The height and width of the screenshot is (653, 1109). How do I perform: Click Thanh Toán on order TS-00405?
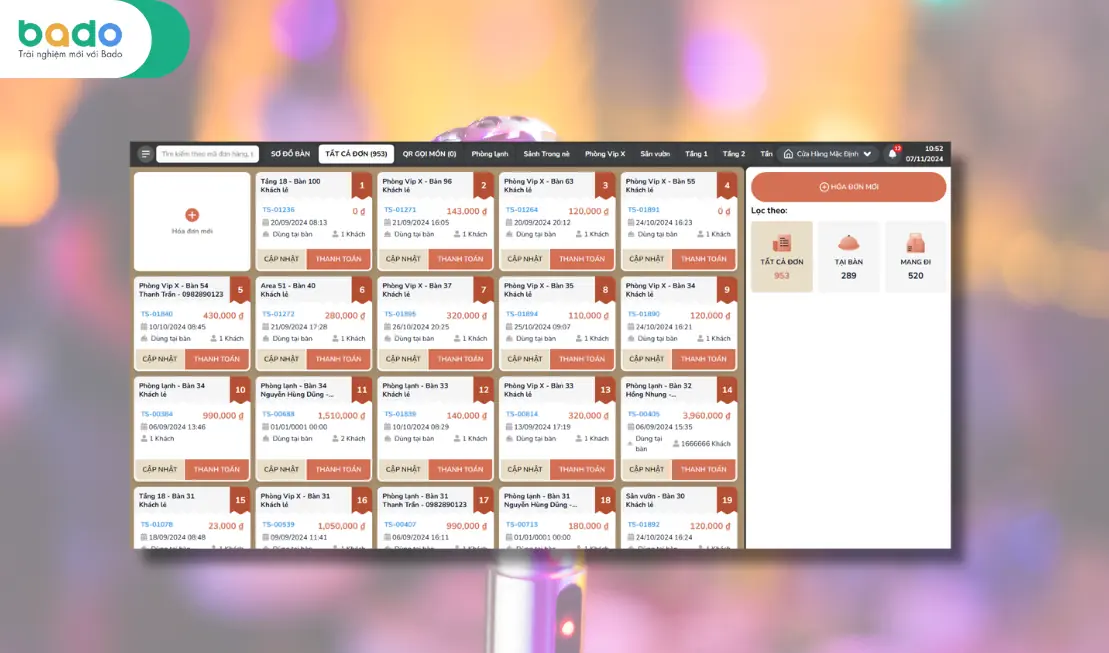[x=703, y=469]
